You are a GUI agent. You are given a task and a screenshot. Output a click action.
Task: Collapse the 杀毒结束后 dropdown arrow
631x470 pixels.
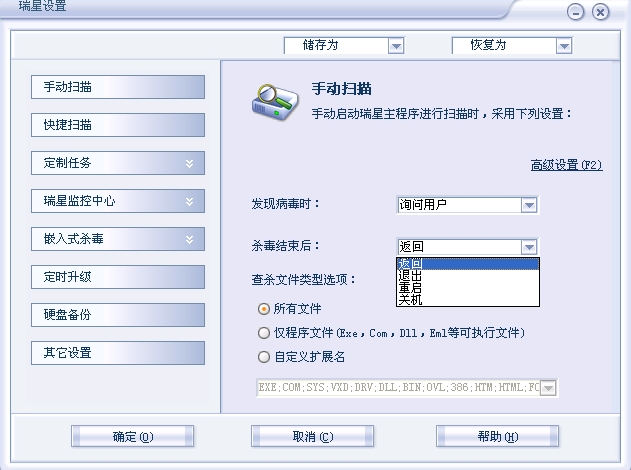(529, 247)
